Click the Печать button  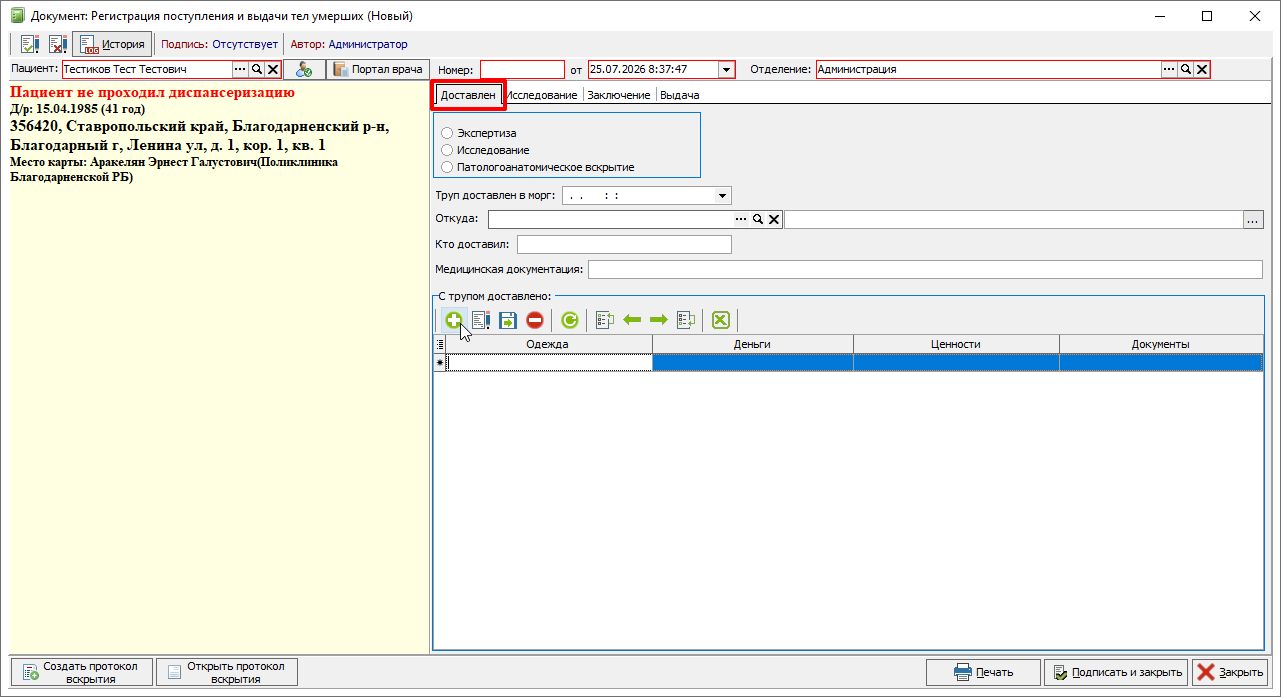(x=983, y=672)
